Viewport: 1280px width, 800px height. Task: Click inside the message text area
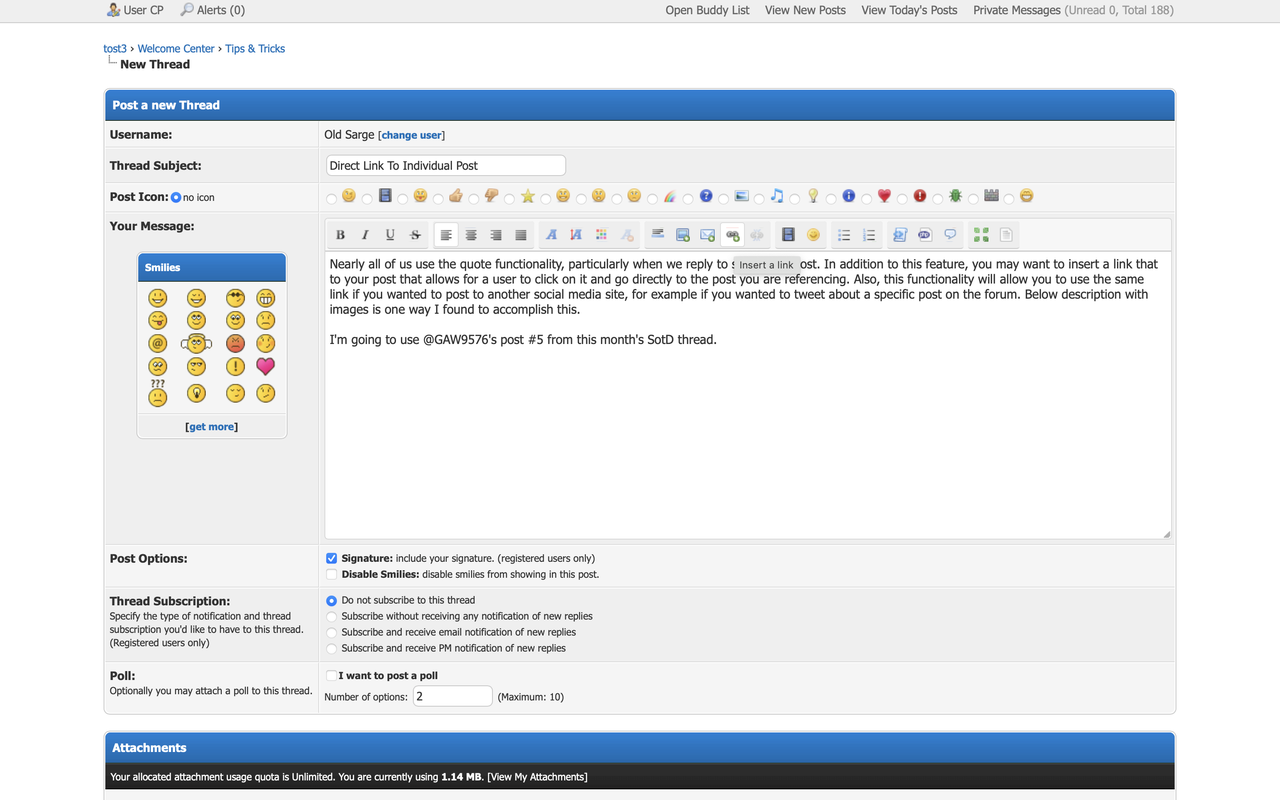(748, 395)
